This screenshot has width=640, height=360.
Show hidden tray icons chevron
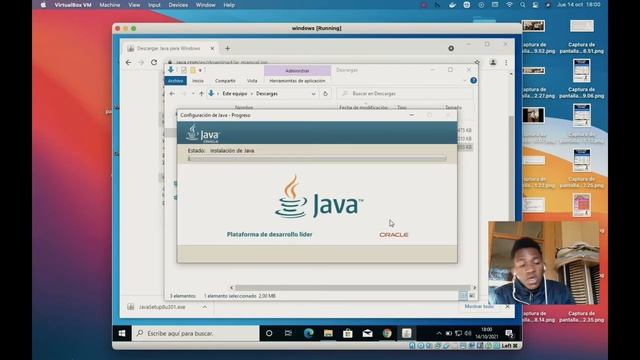pos(439,333)
